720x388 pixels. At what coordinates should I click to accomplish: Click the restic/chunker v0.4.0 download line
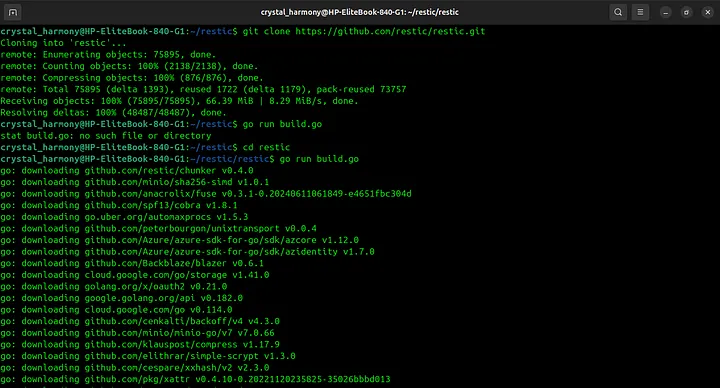(127, 170)
